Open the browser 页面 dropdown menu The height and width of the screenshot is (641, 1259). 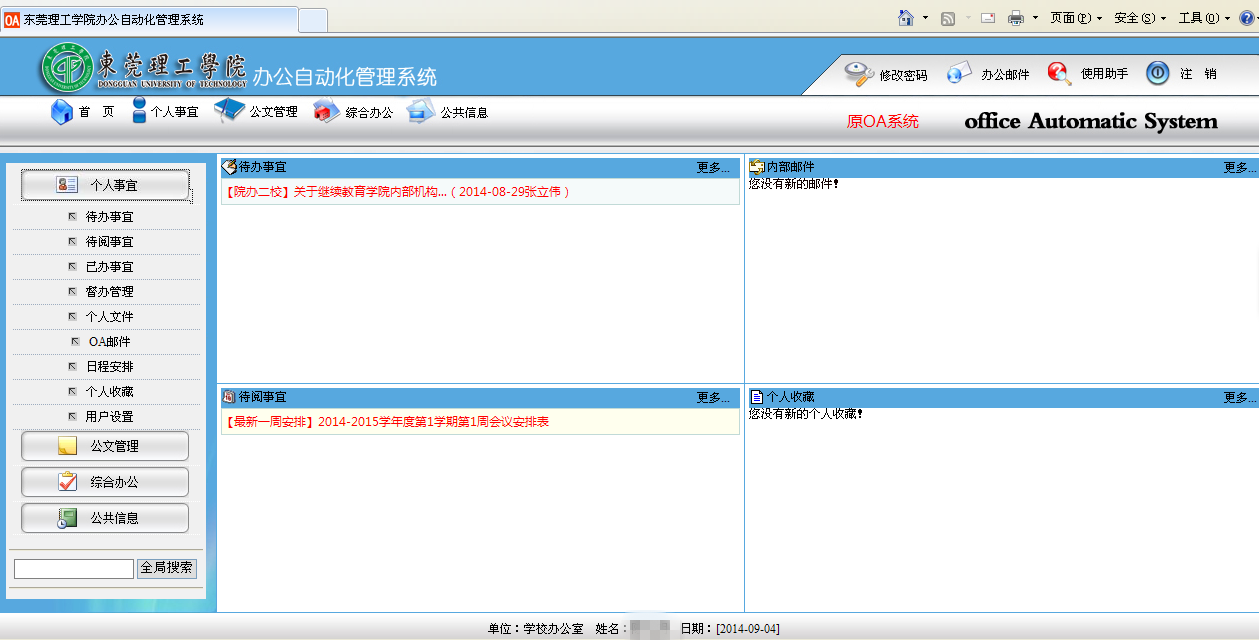tap(1075, 18)
